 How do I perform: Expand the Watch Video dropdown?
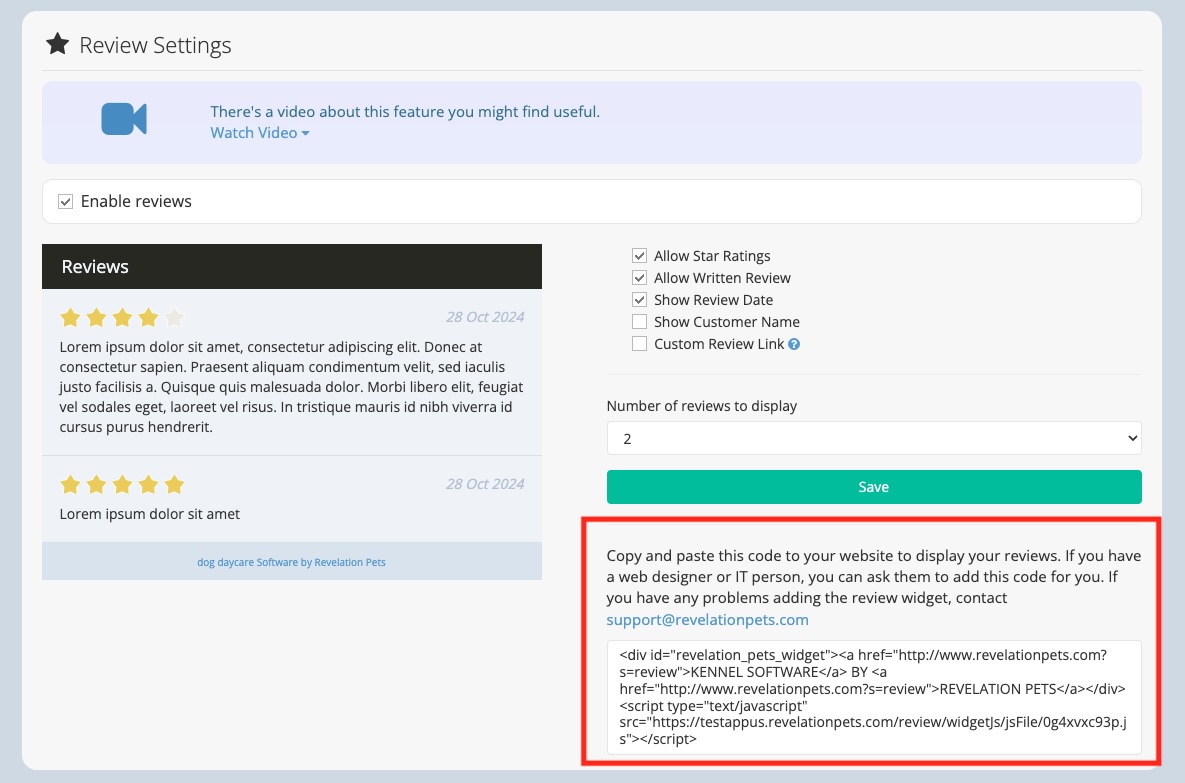click(260, 133)
